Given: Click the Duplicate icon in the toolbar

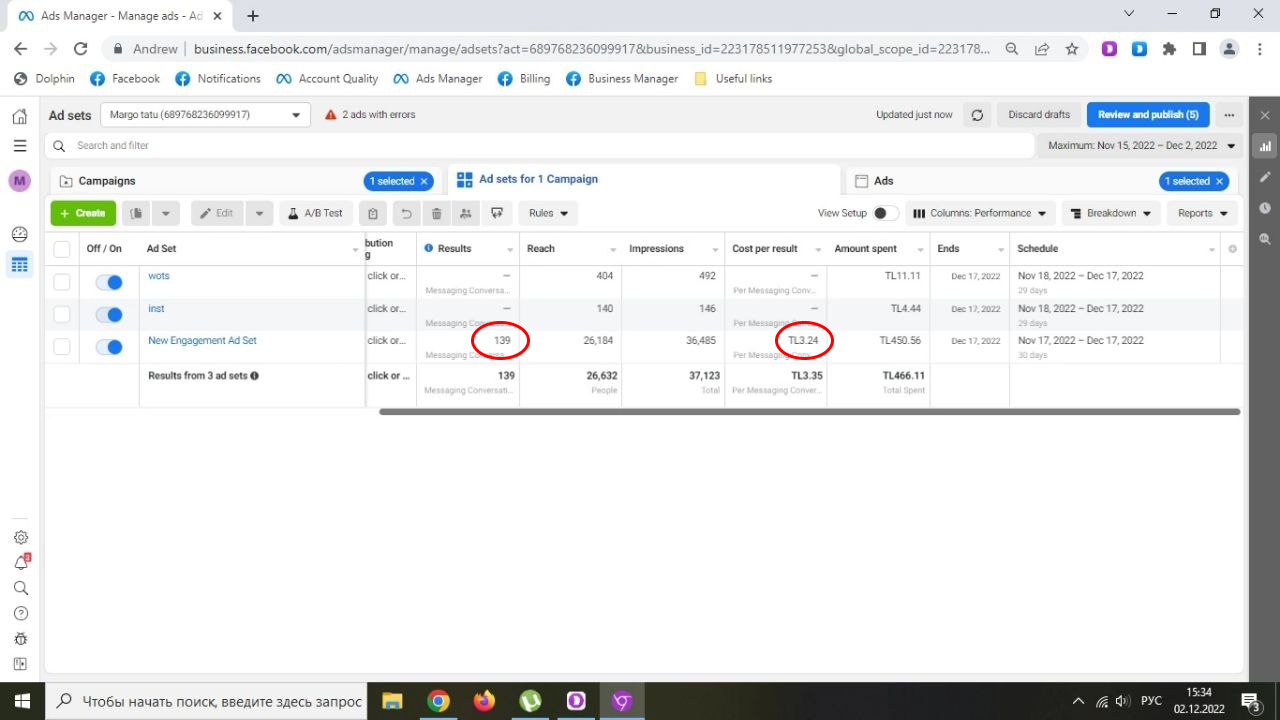Looking at the screenshot, I should 136,213.
